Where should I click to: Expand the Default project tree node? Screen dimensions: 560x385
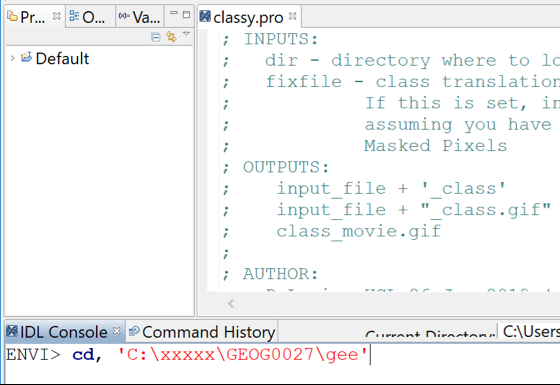(12, 58)
